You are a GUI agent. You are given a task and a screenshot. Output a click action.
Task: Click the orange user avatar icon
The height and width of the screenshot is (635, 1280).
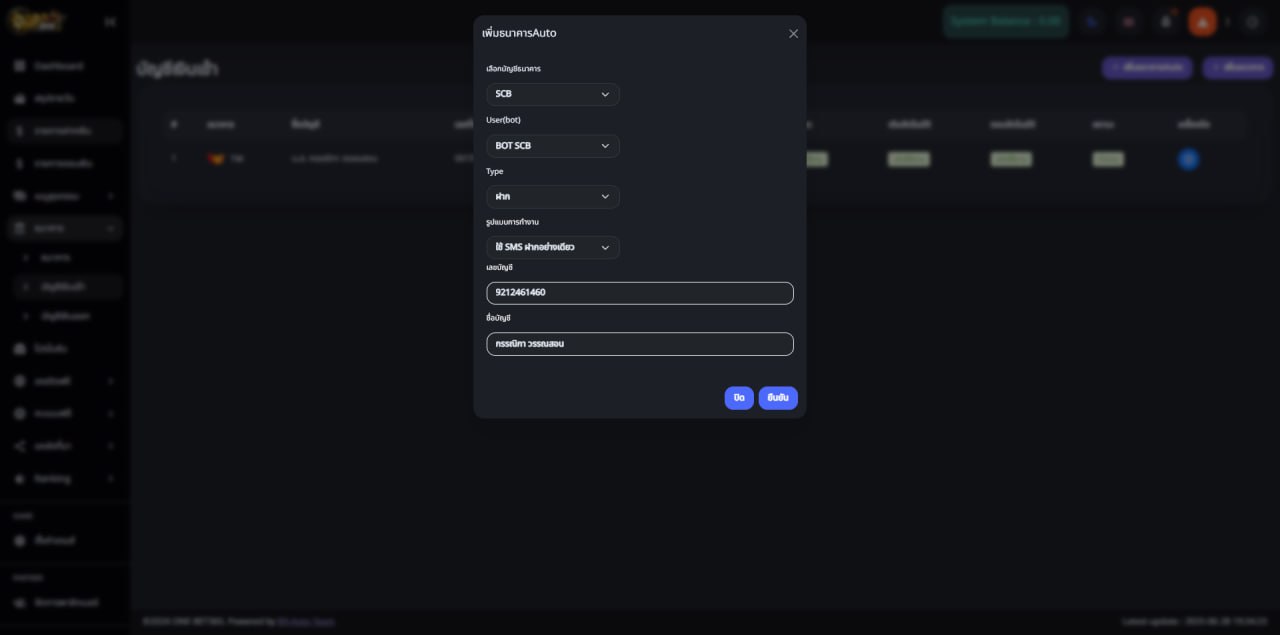point(1201,21)
